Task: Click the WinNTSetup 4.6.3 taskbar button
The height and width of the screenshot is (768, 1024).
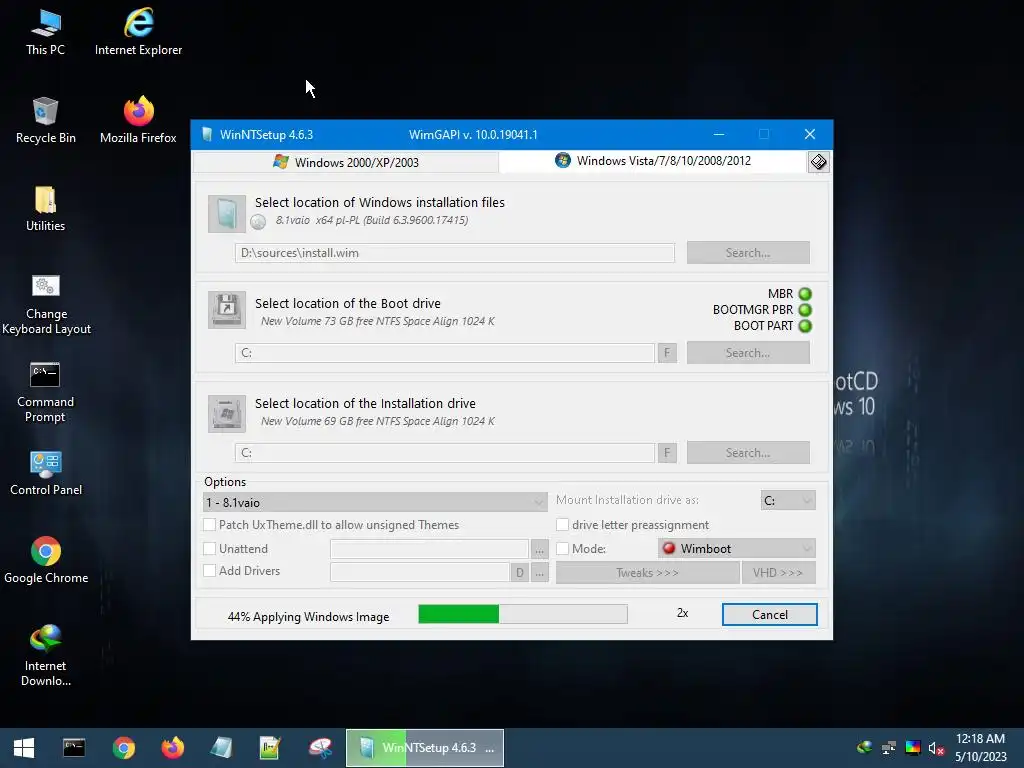Action: coord(424,748)
